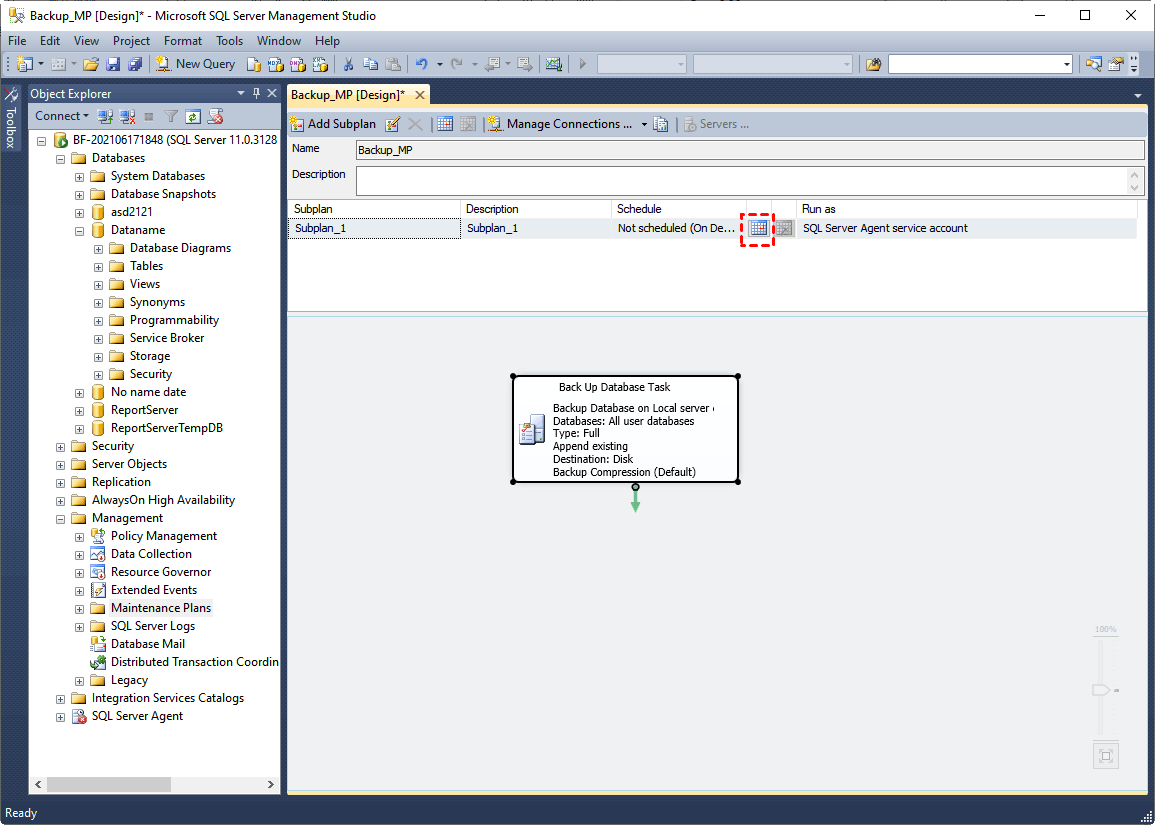1155x825 pixels.
Task: Close the Backup_MP [Design] tab
Action: coord(420,95)
